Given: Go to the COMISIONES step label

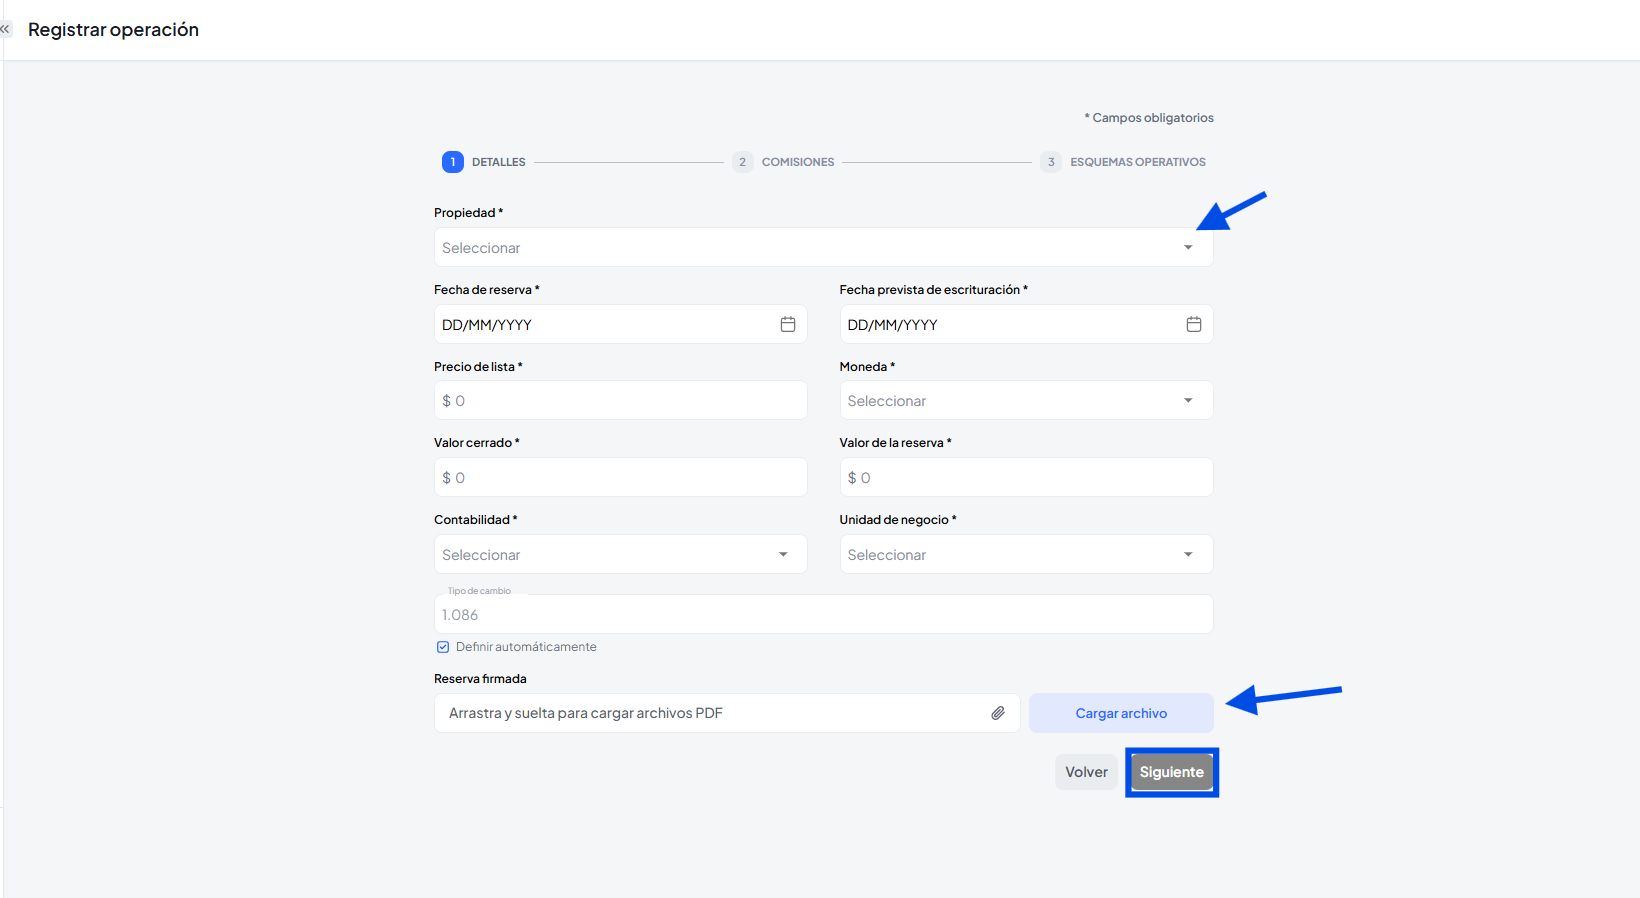Looking at the screenshot, I should [797, 162].
